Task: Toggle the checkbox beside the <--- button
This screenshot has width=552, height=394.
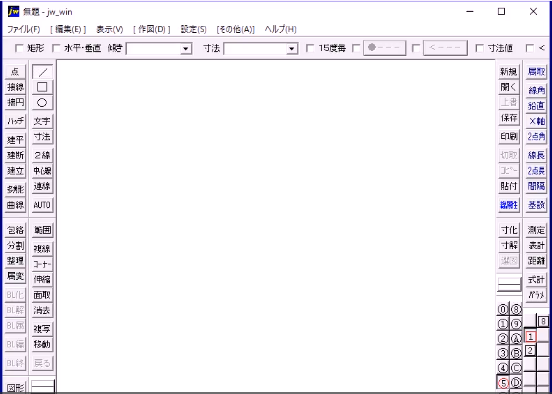Action: [x=416, y=48]
